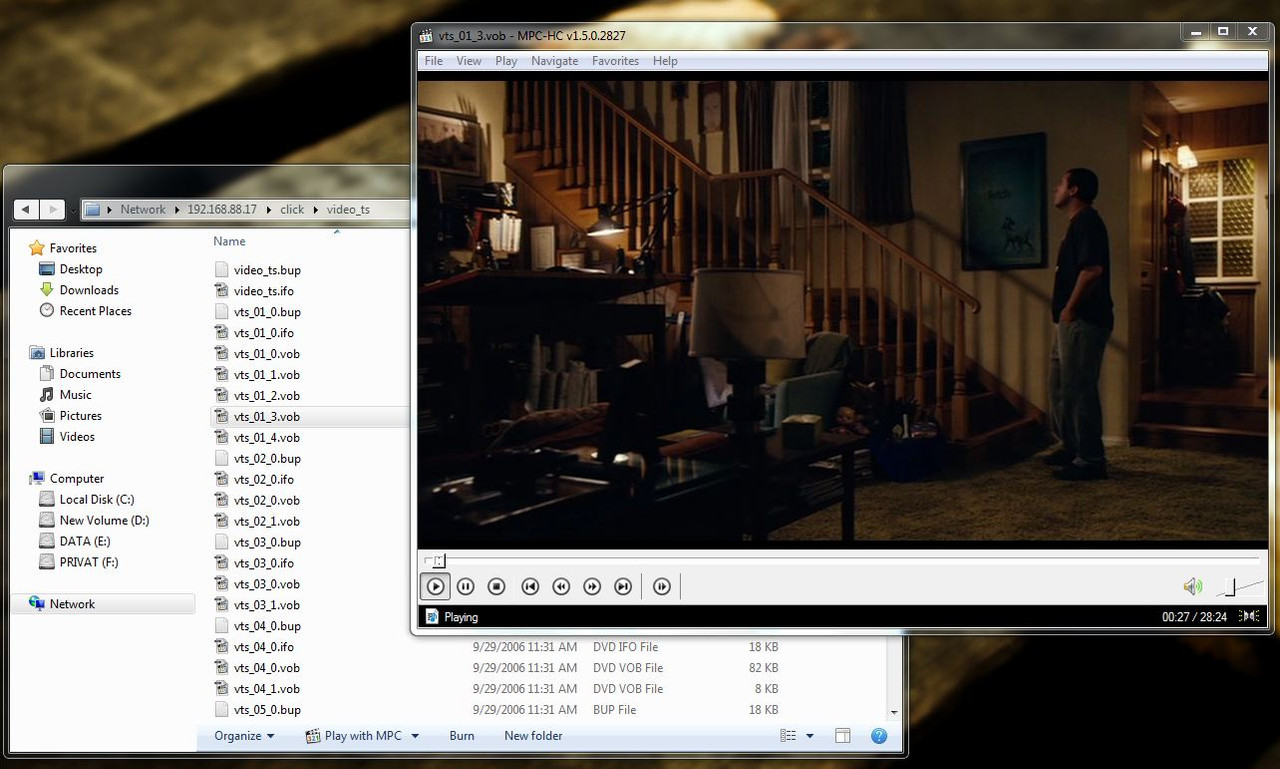
Task: Click the skip to previous chapter icon
Action: tap(530, 587)
